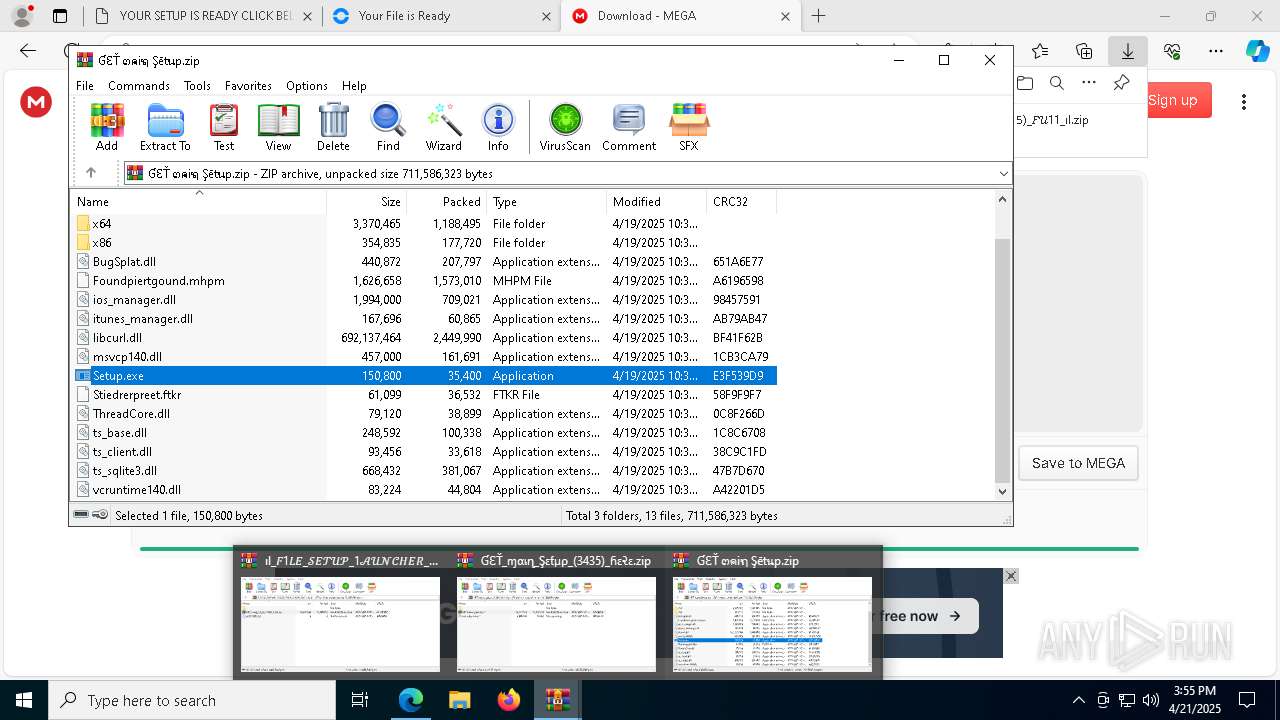Open the Tools menu
This screenshot has height=720, width=1280.
(197, 86)
